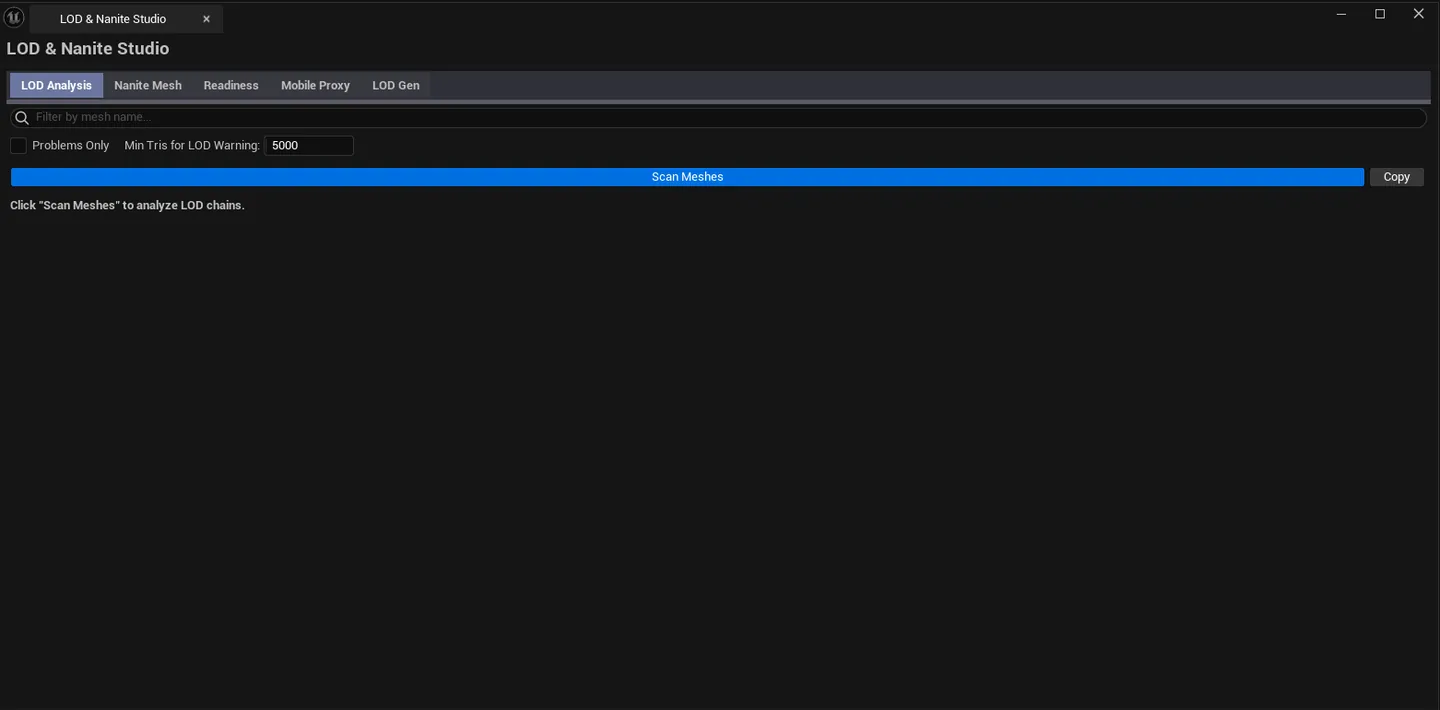Close the window with the X button

[1418, 14]
